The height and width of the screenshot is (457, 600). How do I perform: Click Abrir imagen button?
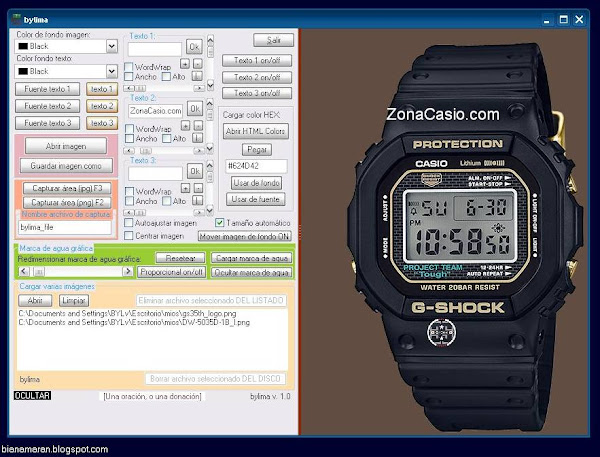66,146
